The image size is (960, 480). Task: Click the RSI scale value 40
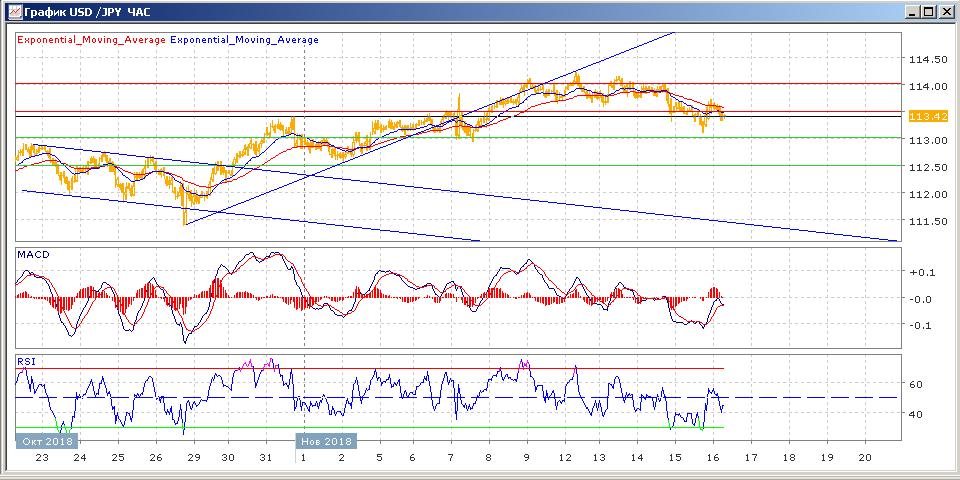[916, 414]
